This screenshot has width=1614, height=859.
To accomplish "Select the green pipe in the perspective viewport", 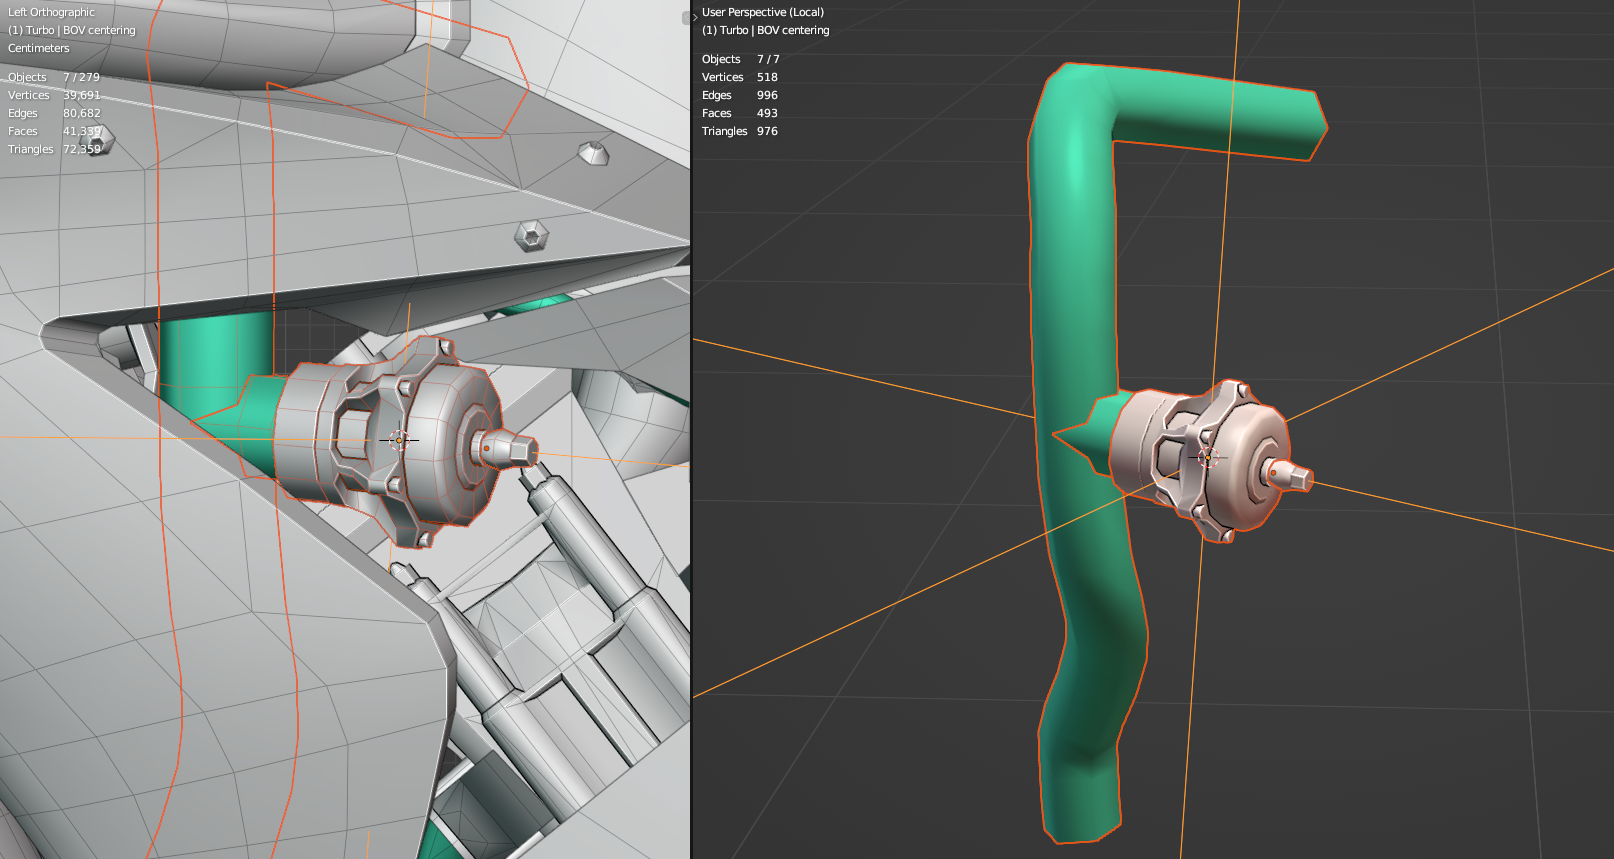I will [x=1075, y=300].
